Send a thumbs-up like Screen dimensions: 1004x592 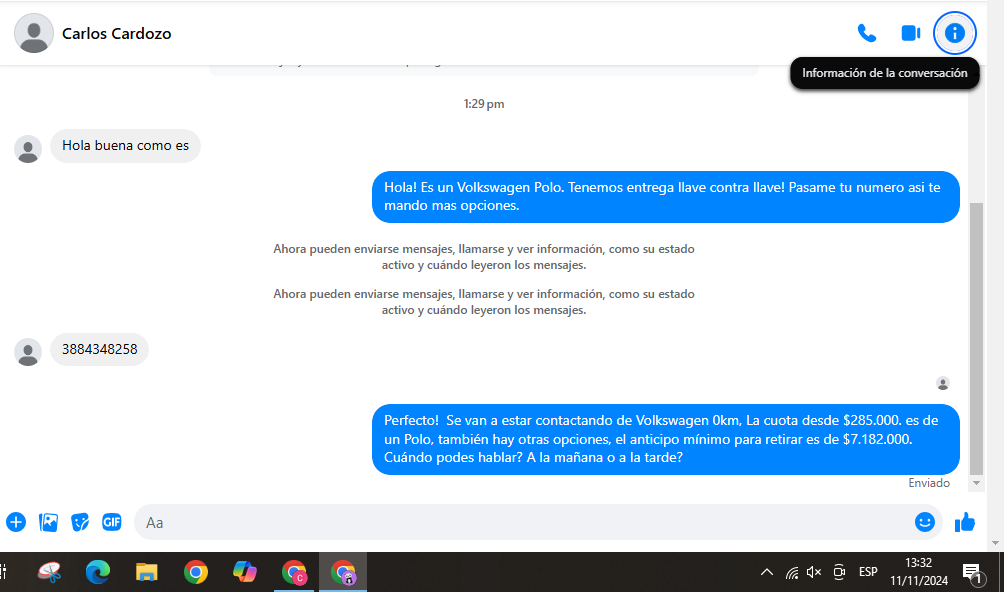[965, 522]
